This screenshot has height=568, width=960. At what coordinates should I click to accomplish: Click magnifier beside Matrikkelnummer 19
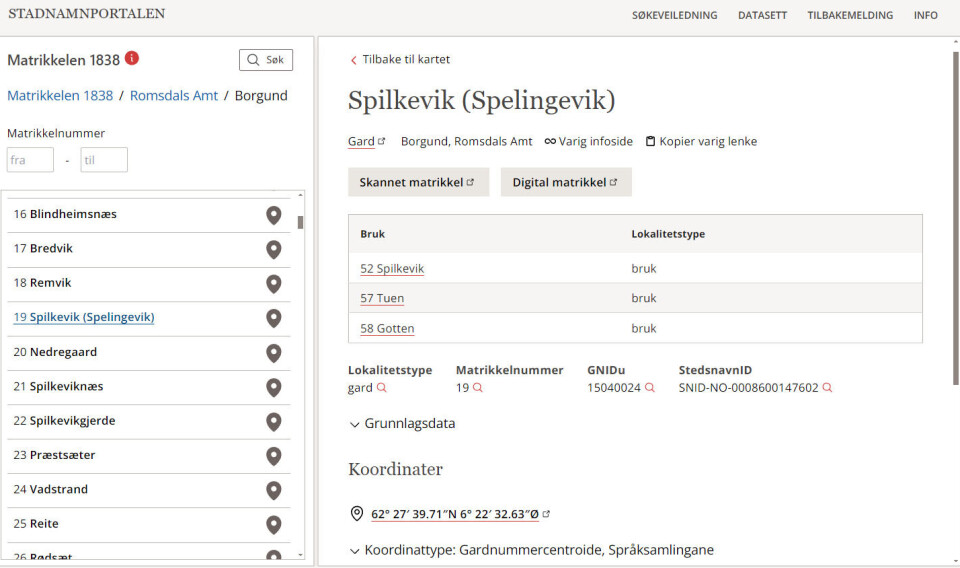(x=478, y=388)
